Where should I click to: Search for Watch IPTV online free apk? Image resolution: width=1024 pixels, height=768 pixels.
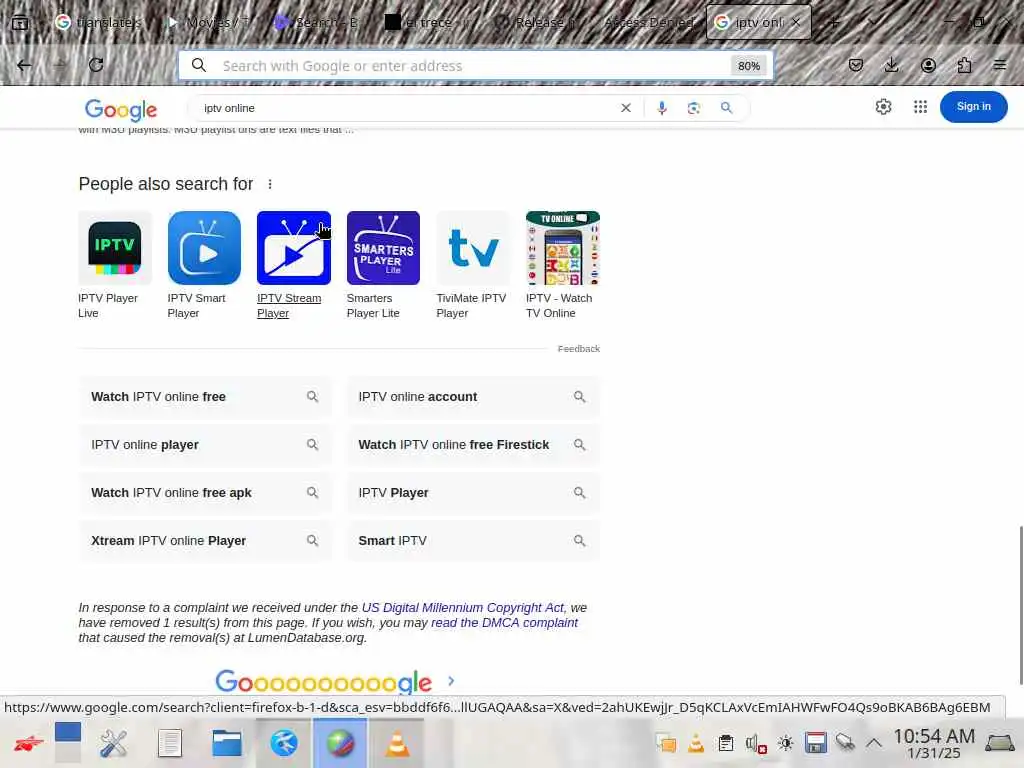coord(205,493)
